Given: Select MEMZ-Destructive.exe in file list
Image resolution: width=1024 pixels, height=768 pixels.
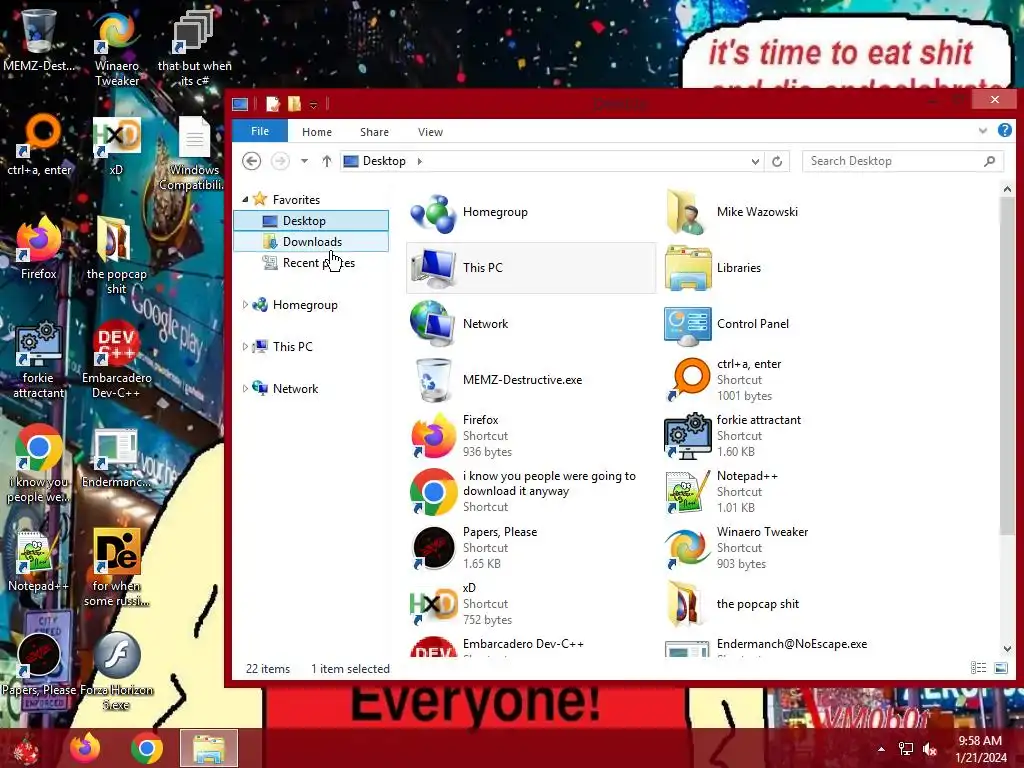Looking at the screenshot, I should [530, 380].
